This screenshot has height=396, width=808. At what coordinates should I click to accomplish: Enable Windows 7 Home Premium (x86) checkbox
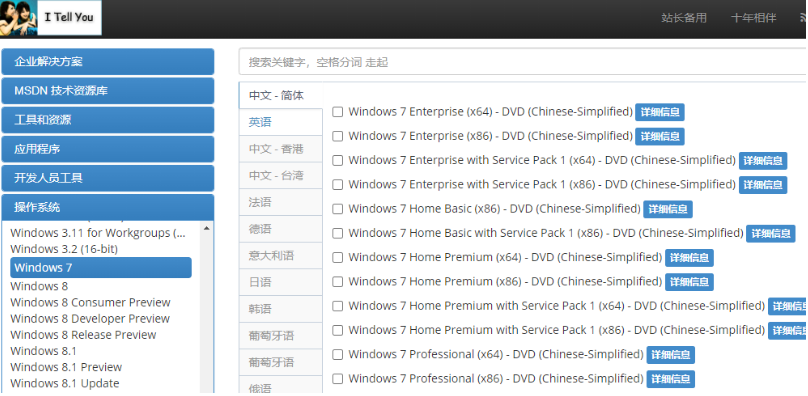338,282
